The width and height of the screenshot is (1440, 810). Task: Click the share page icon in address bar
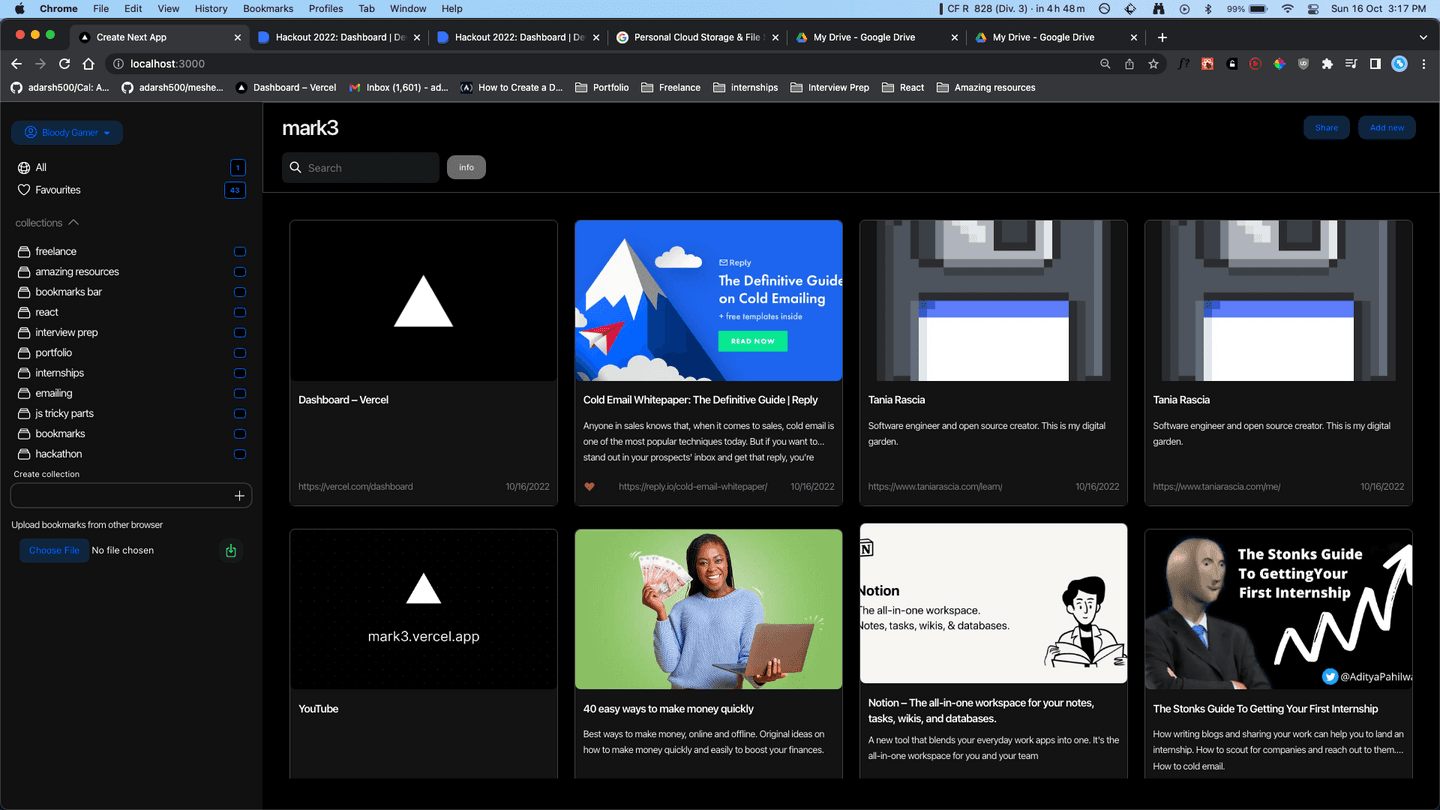pos(1129,63)
